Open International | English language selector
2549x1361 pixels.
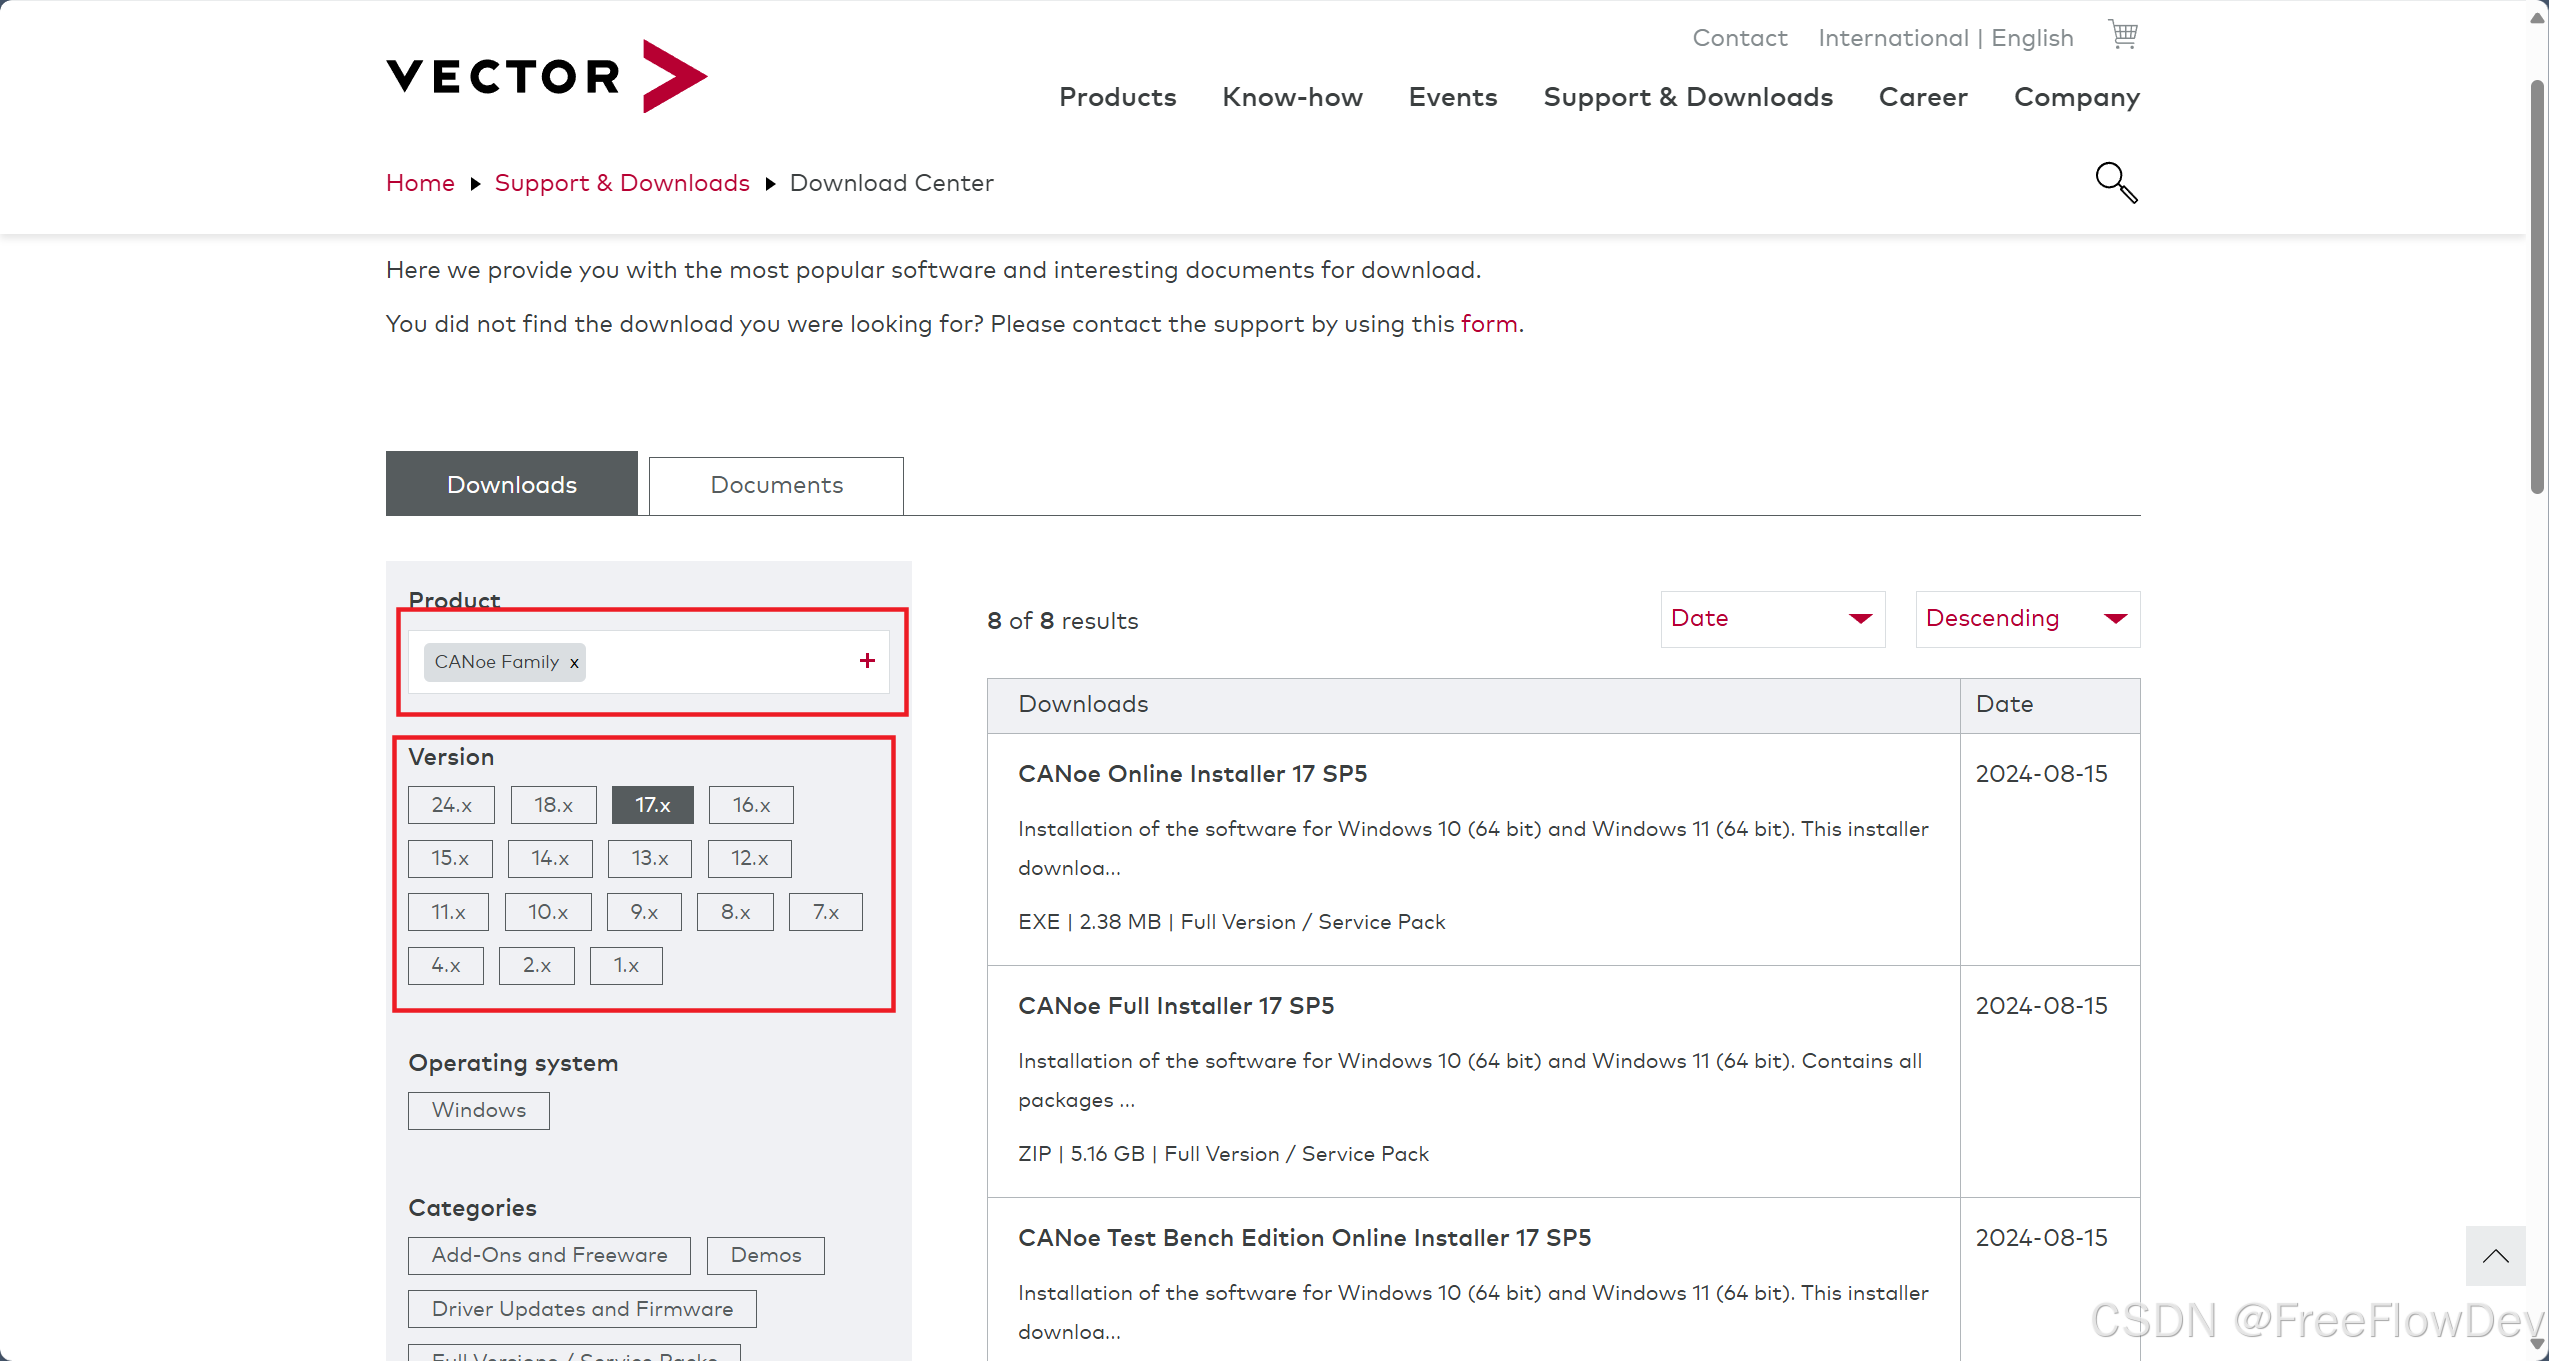1945,38
